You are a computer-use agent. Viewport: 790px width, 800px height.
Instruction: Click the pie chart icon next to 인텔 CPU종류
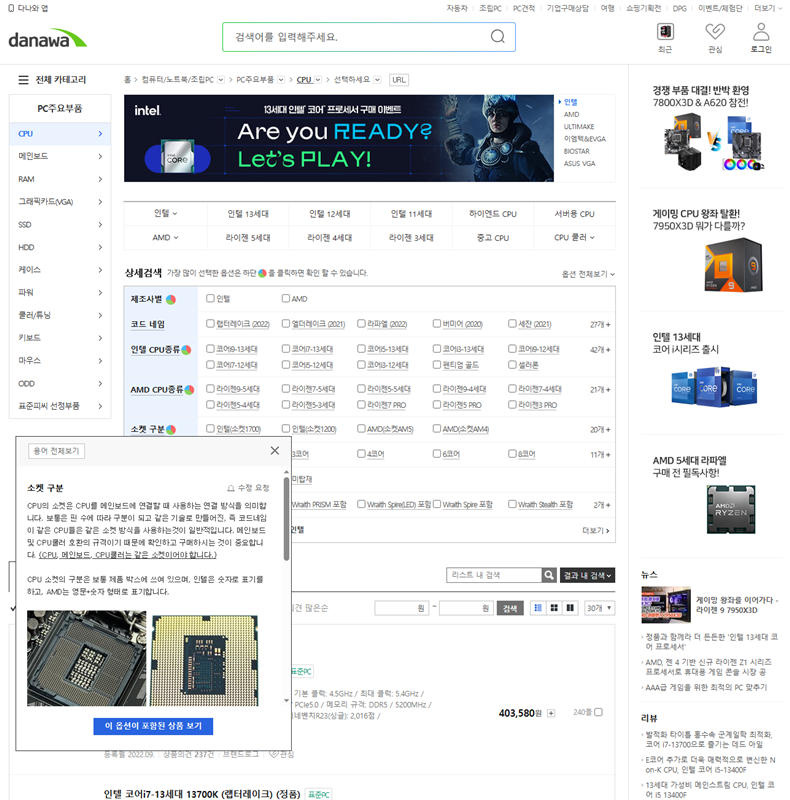coord(186,350)
